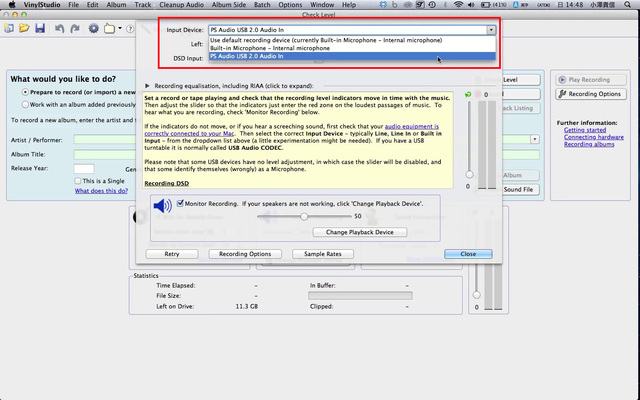The height and width of the screenshot is (400, 640).
Task: Open Spotlight search magnifier icon
Action: (x=628, y=5)
